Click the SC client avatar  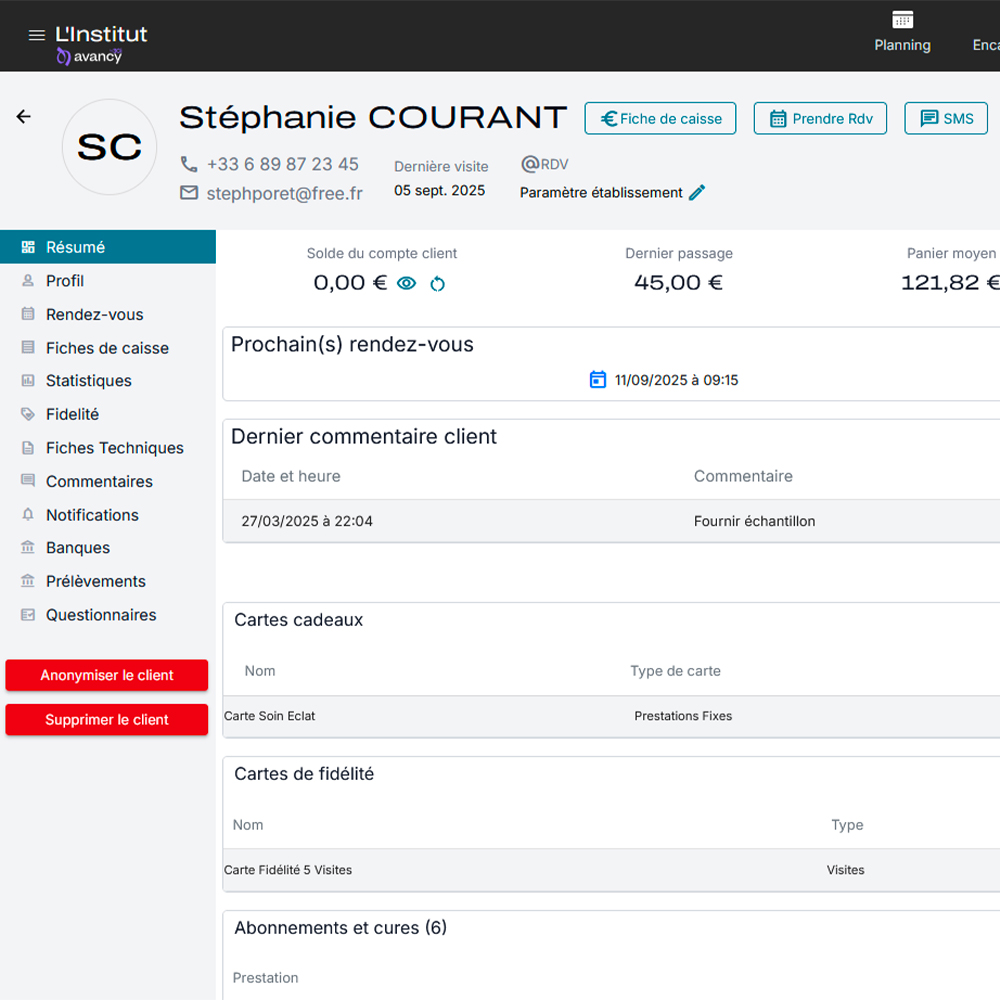pyautogui.click(x=110, y=147)
